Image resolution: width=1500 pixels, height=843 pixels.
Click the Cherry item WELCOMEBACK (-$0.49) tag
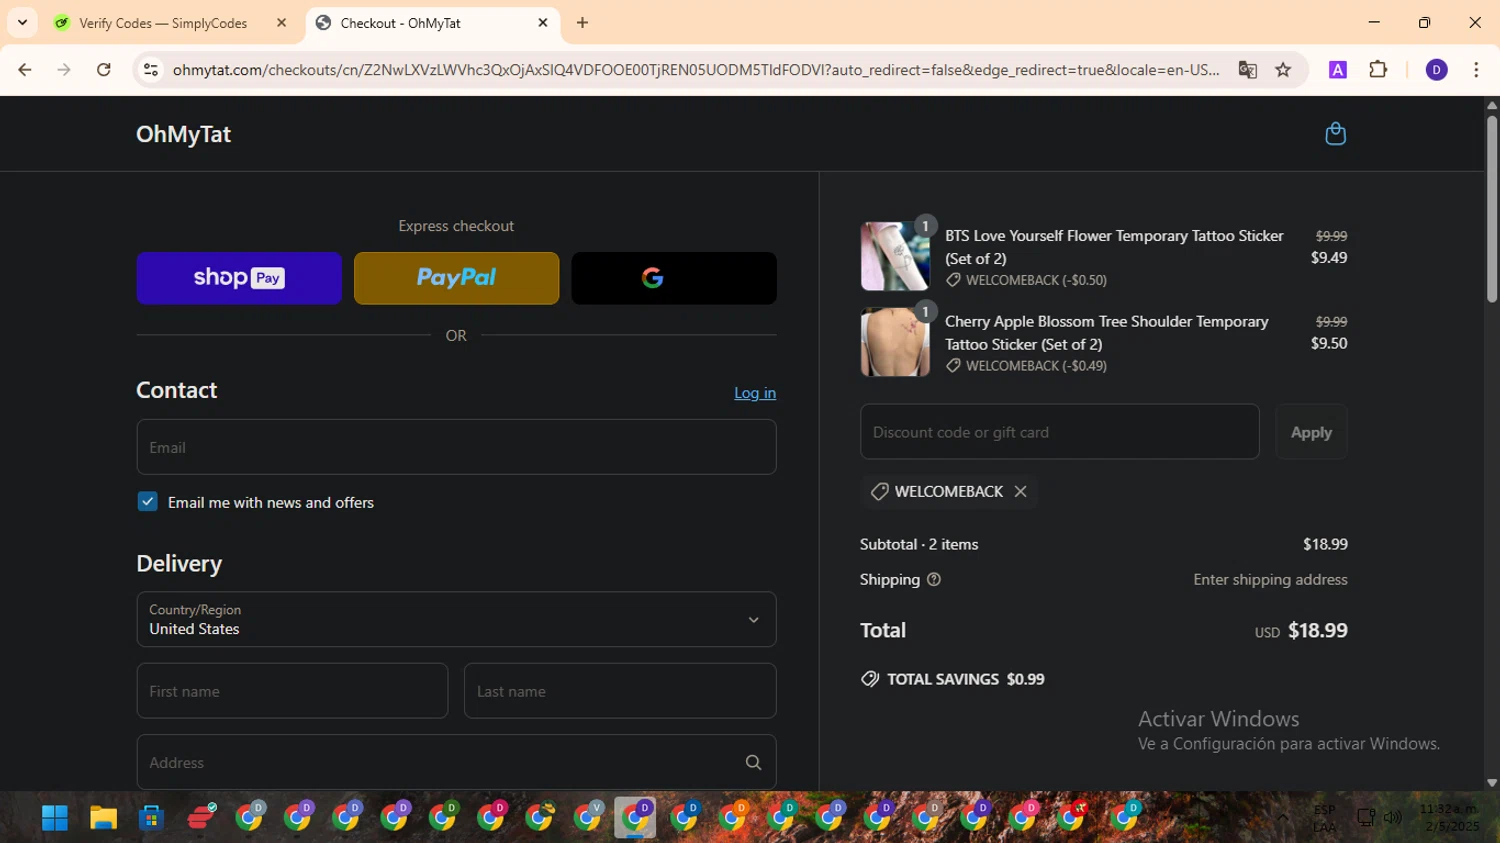(x=1027, y=366)
